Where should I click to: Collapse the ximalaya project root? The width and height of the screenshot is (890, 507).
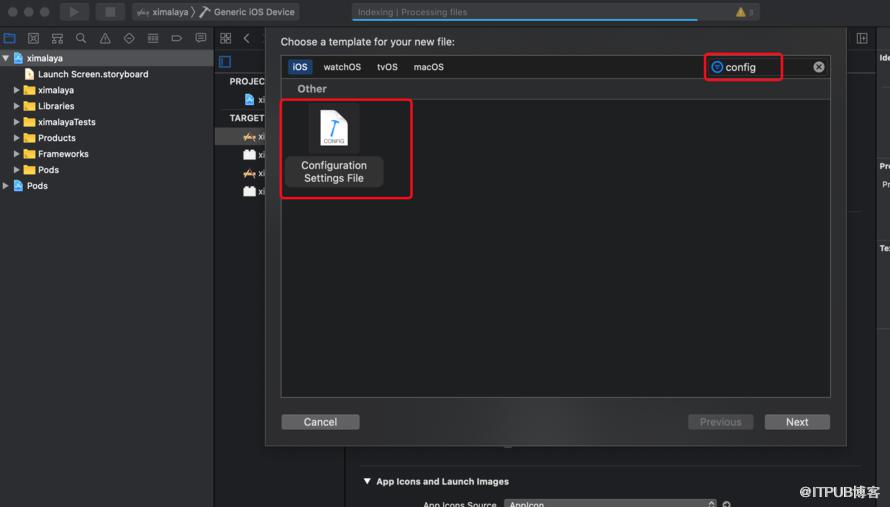click(6, 58)
